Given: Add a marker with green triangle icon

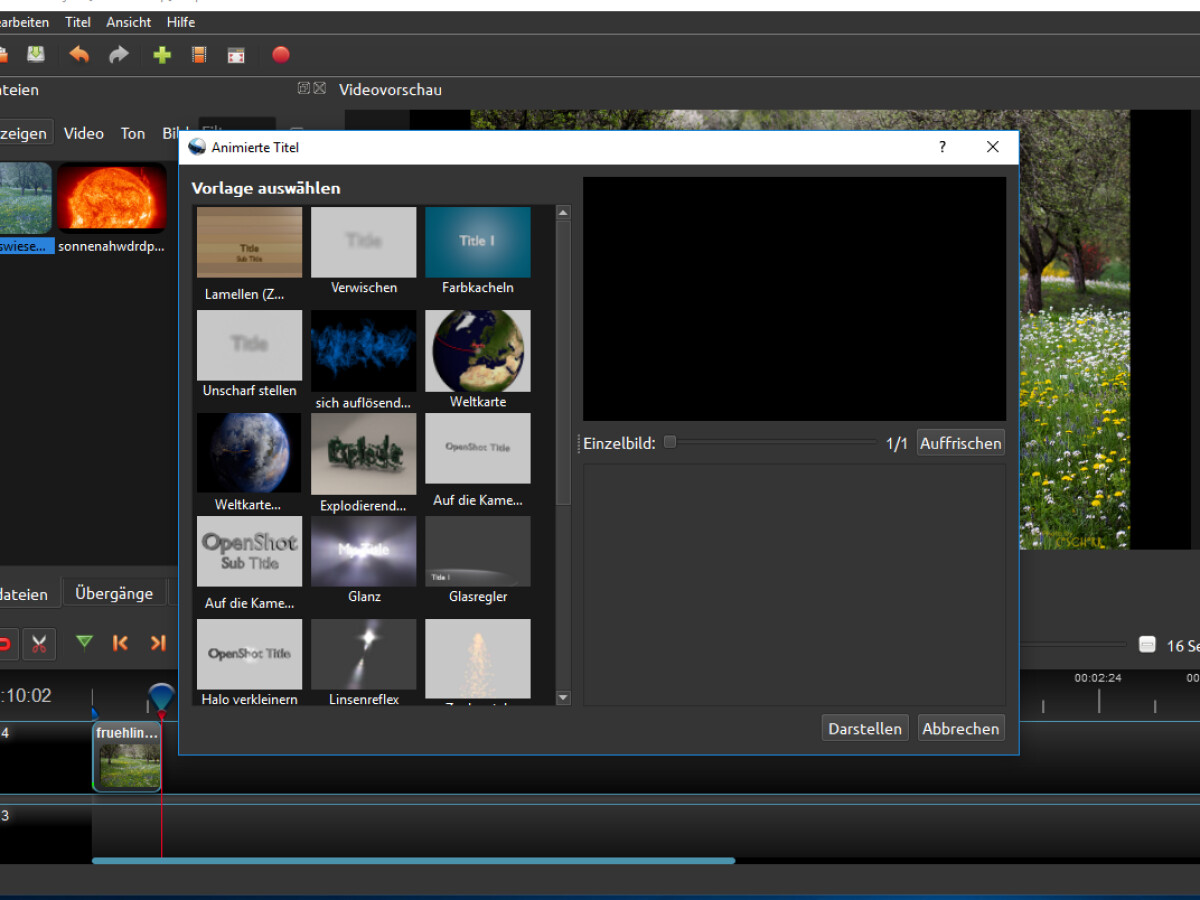Looking at the screenshot, I should pos(84,643).
